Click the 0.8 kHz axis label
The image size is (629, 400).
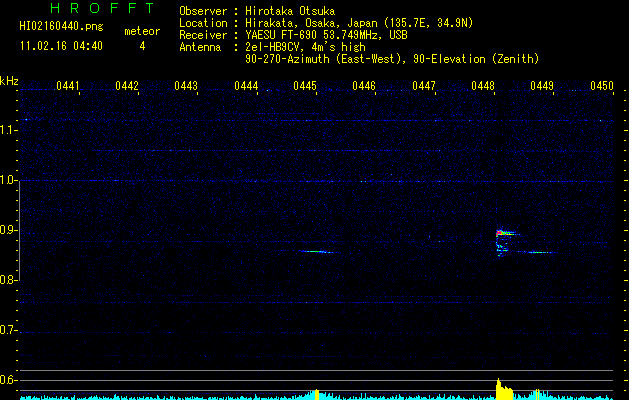tap(9, 280)
